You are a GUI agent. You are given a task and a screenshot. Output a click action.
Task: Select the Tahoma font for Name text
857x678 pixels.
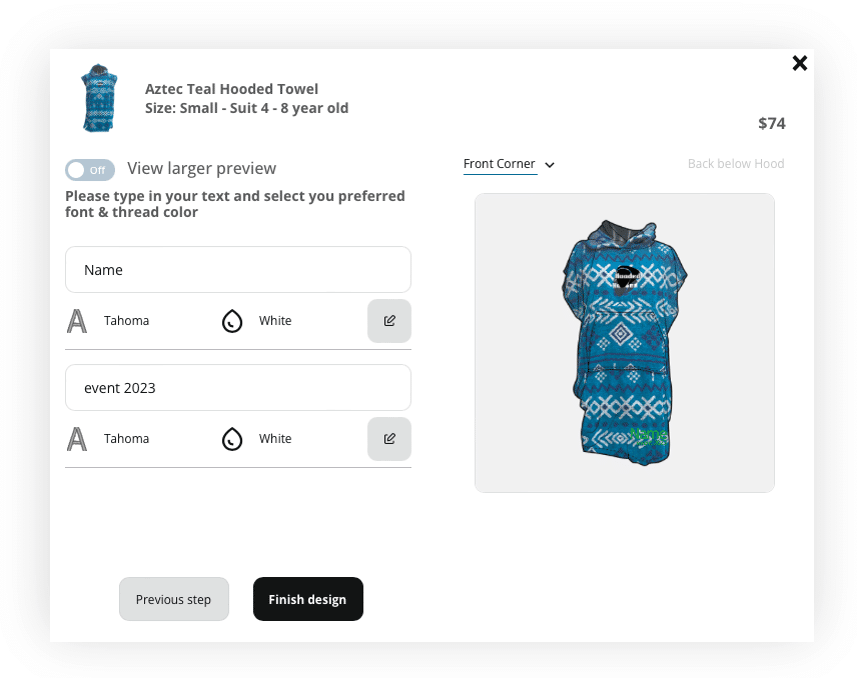(126, 321)
